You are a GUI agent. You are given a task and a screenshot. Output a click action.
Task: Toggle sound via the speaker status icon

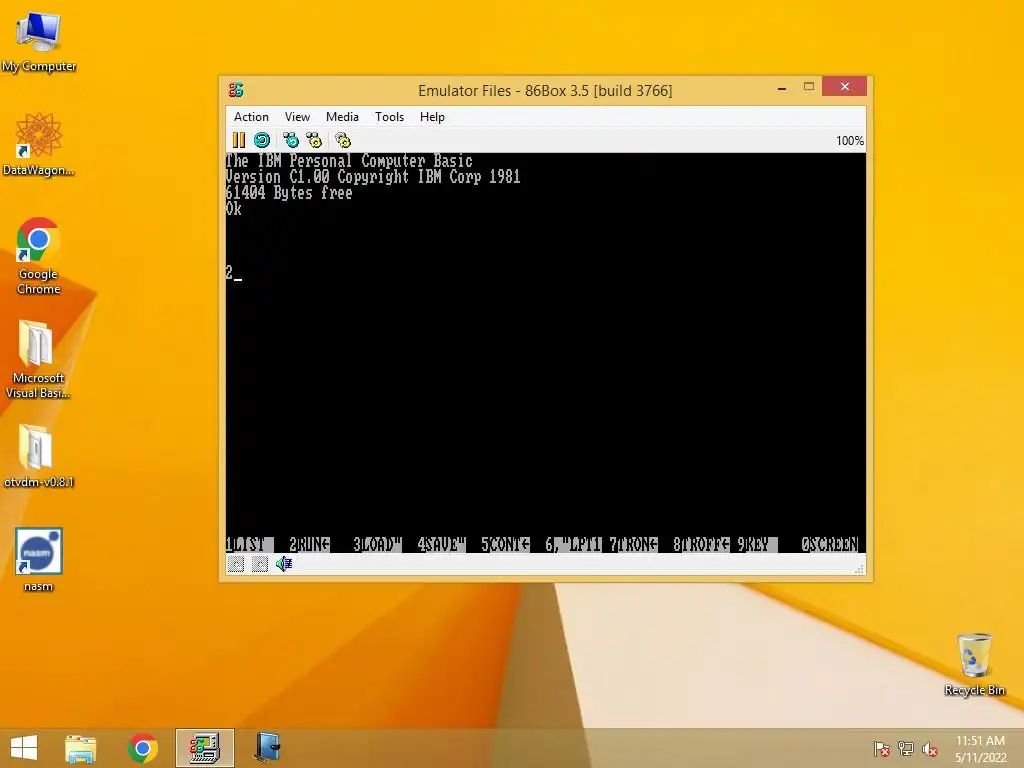pyautogui.click(x=283, y=564)
